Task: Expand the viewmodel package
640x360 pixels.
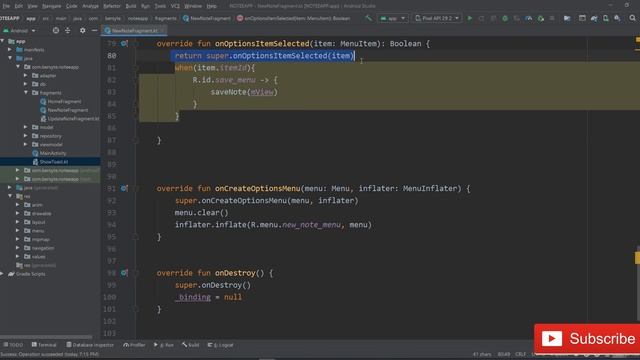Action: click(x=26, y=144)
